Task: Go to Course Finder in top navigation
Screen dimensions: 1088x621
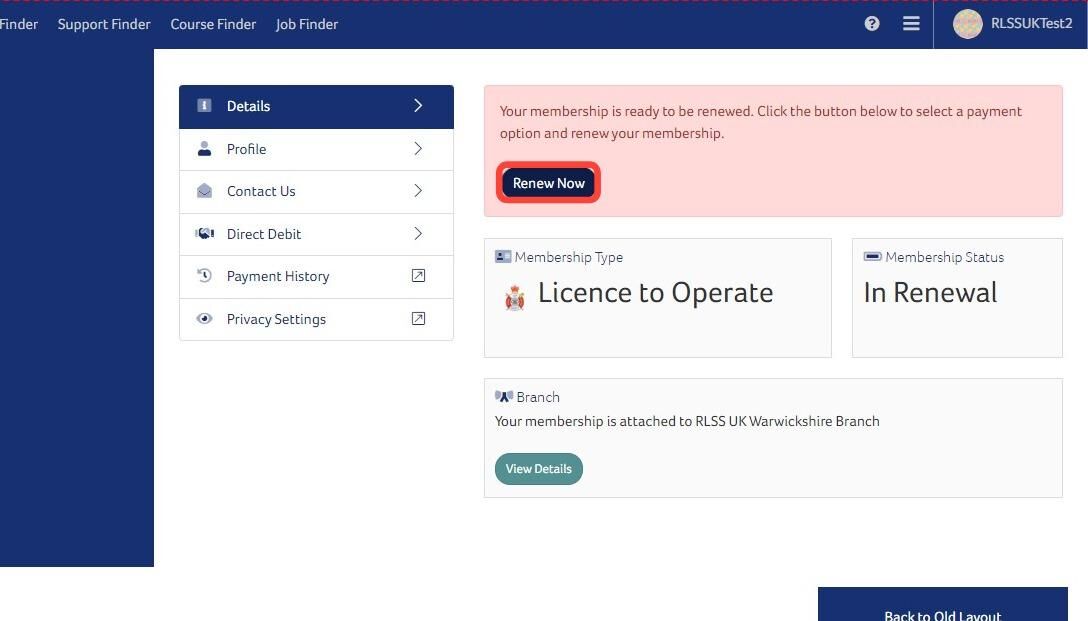Action: tap(213, 24)
